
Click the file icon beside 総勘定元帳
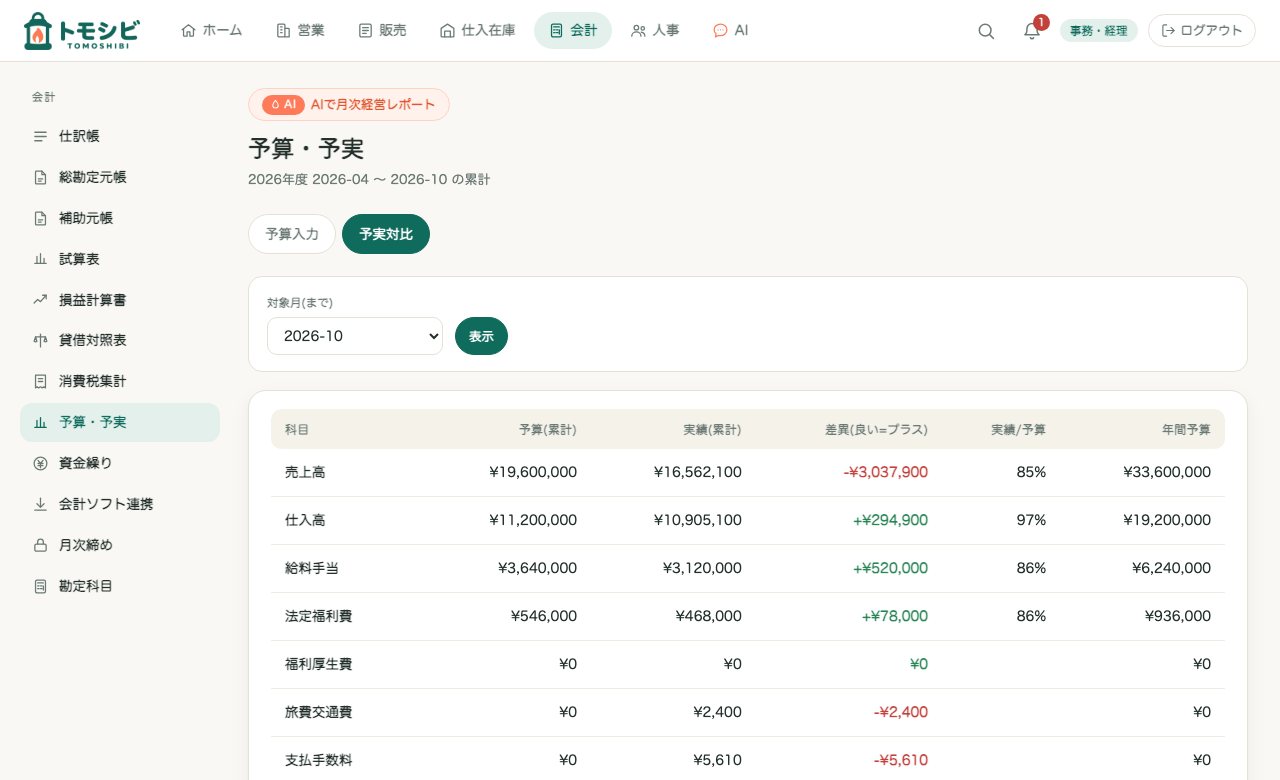pyautogui.click(x=40, y=177)
